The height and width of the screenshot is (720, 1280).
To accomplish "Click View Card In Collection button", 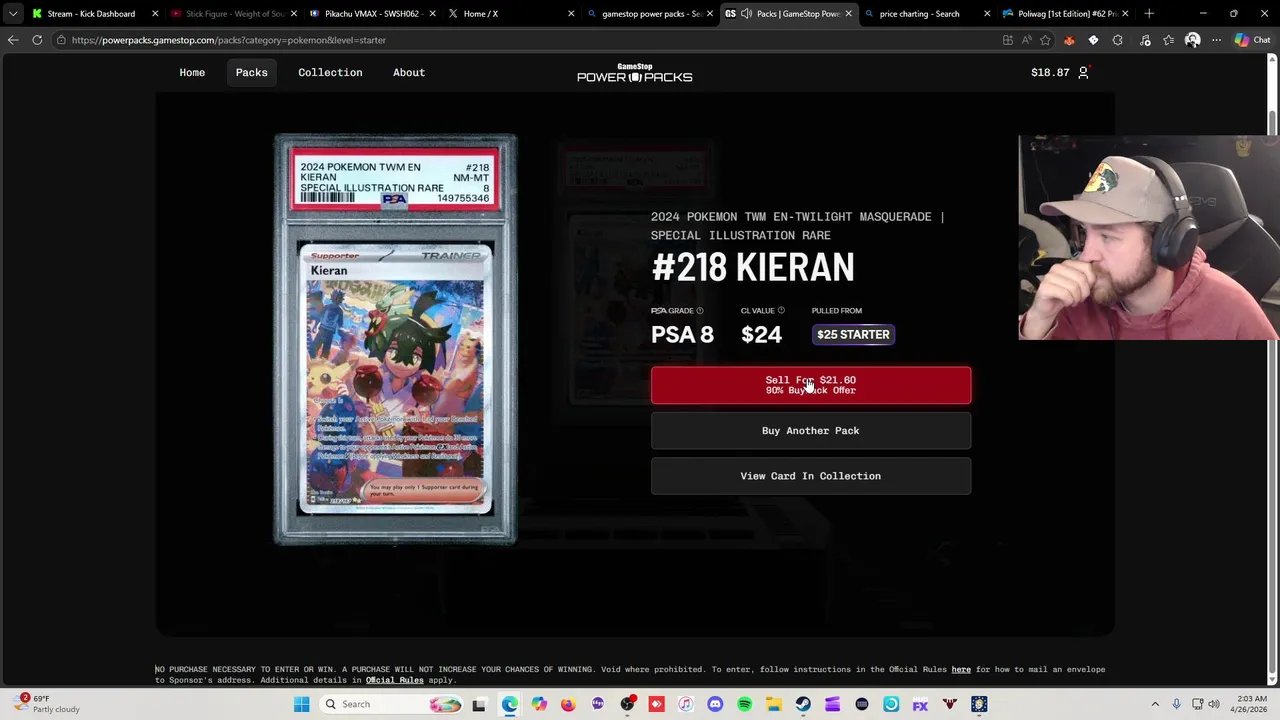I will [811, 476].
